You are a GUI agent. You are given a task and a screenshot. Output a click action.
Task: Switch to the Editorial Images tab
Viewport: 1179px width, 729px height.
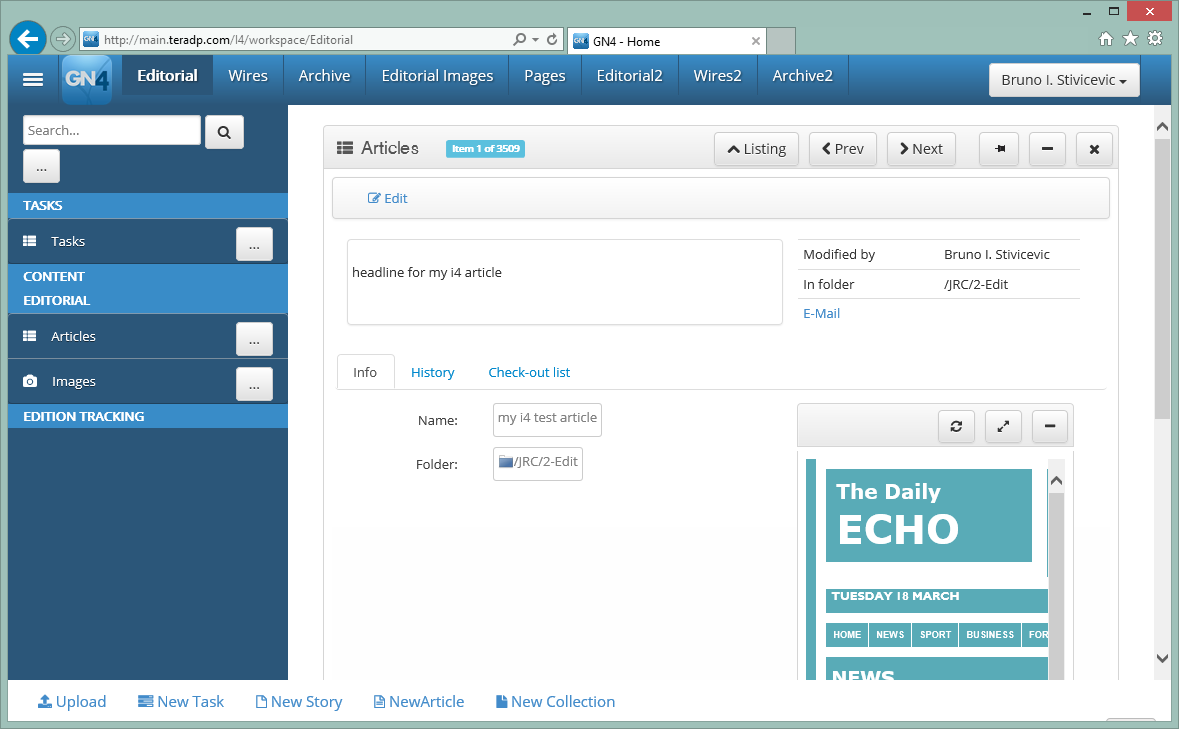click(x=437, y=76)
